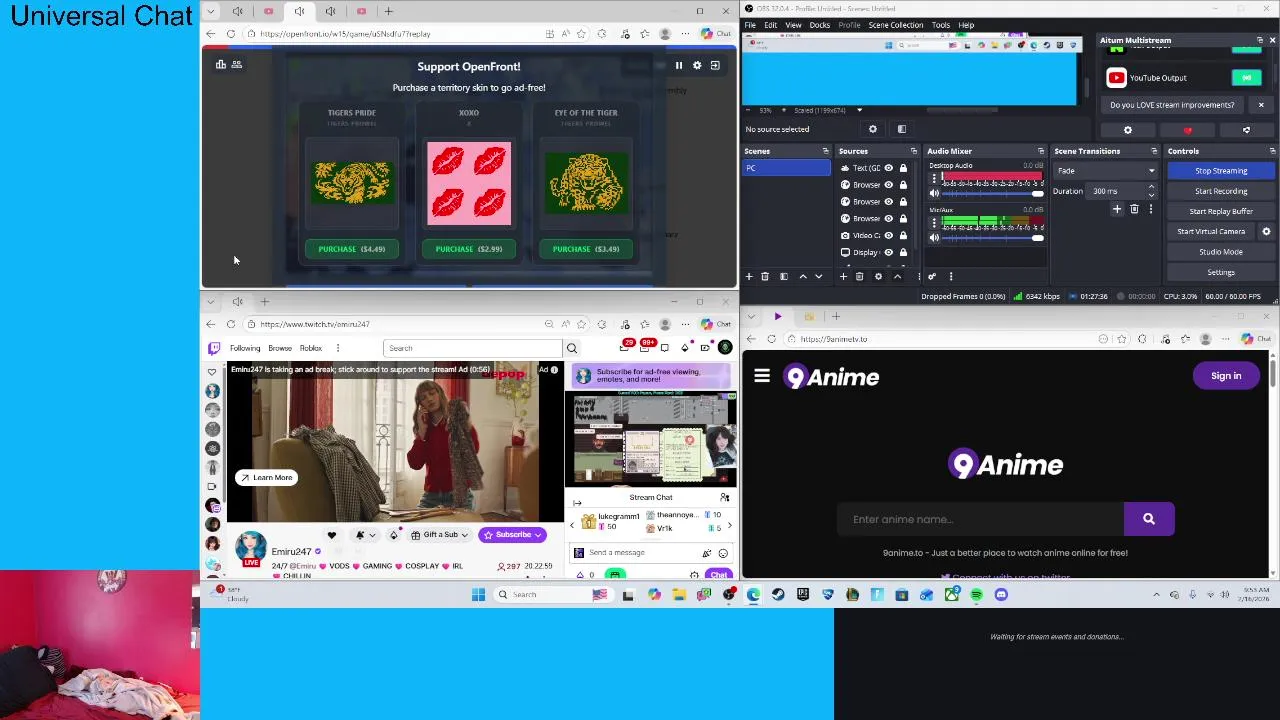Open OBS preview scaling dropdown arrow

pos(859,110)
